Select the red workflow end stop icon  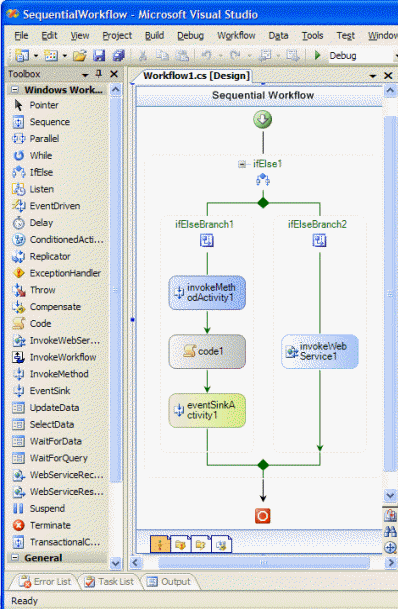pos(262,516)
